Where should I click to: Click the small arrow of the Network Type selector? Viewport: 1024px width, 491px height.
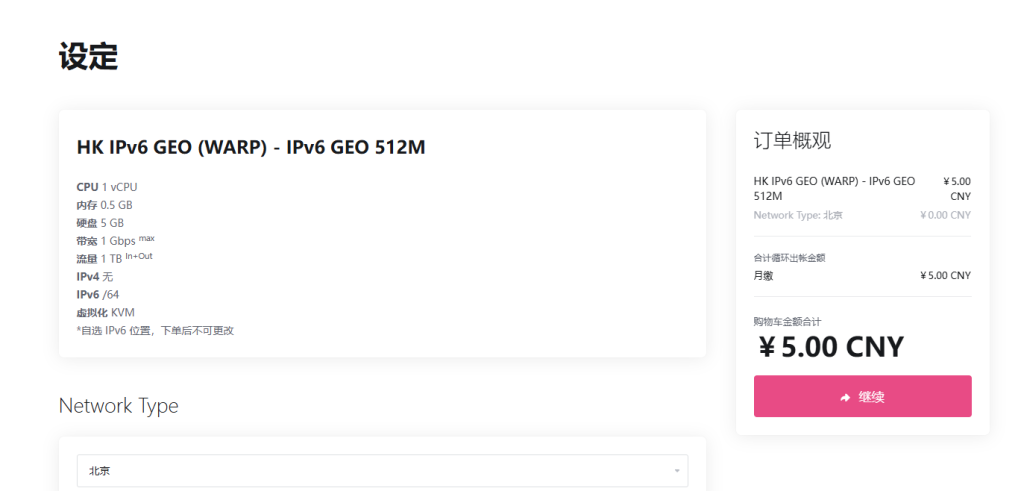click(677, 470)
